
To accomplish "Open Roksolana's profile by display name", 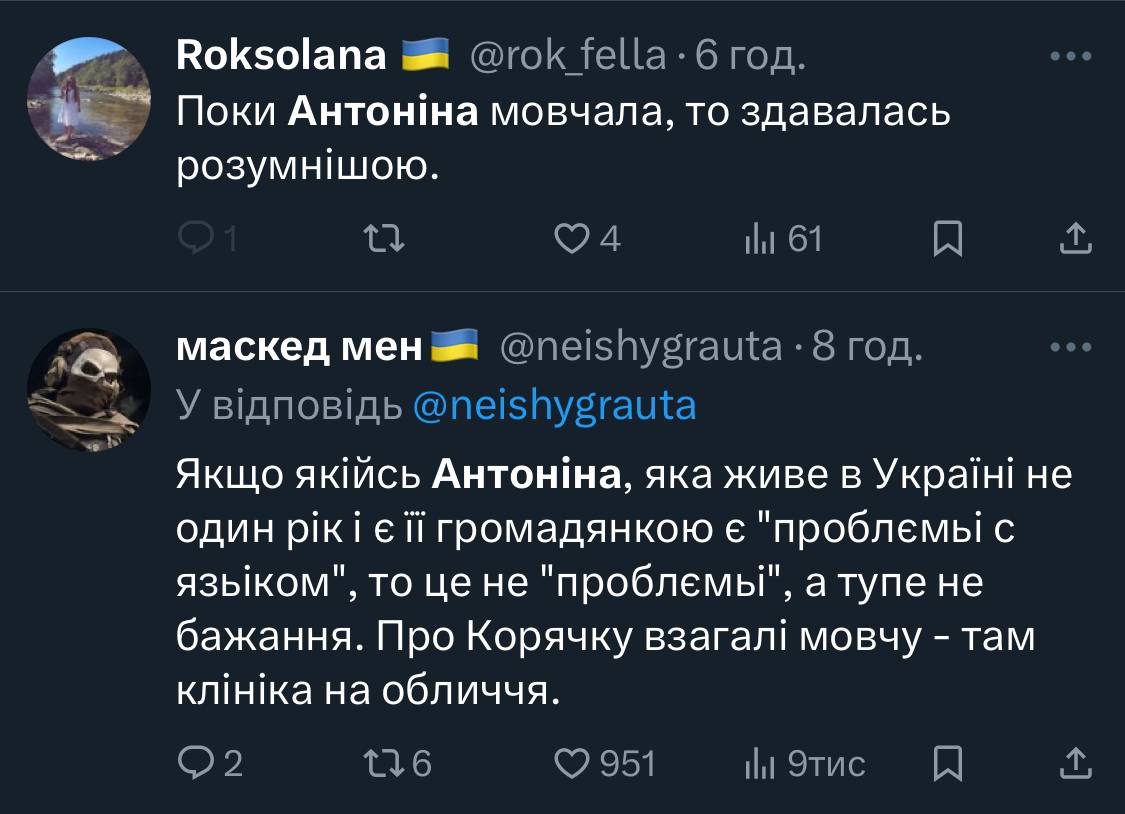I will pyautogui.click(x=281, y=57).
